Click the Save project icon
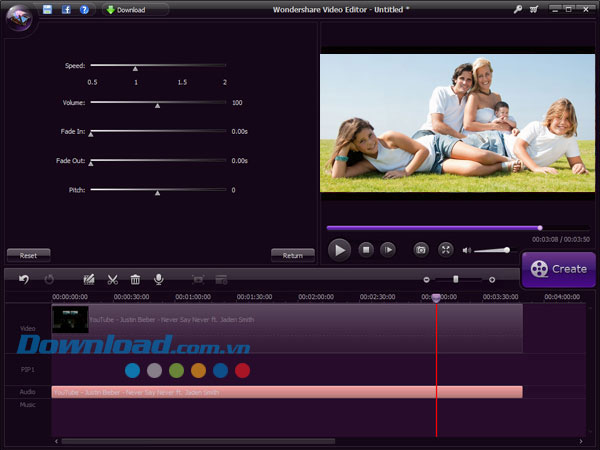 (x=47, y=9)
